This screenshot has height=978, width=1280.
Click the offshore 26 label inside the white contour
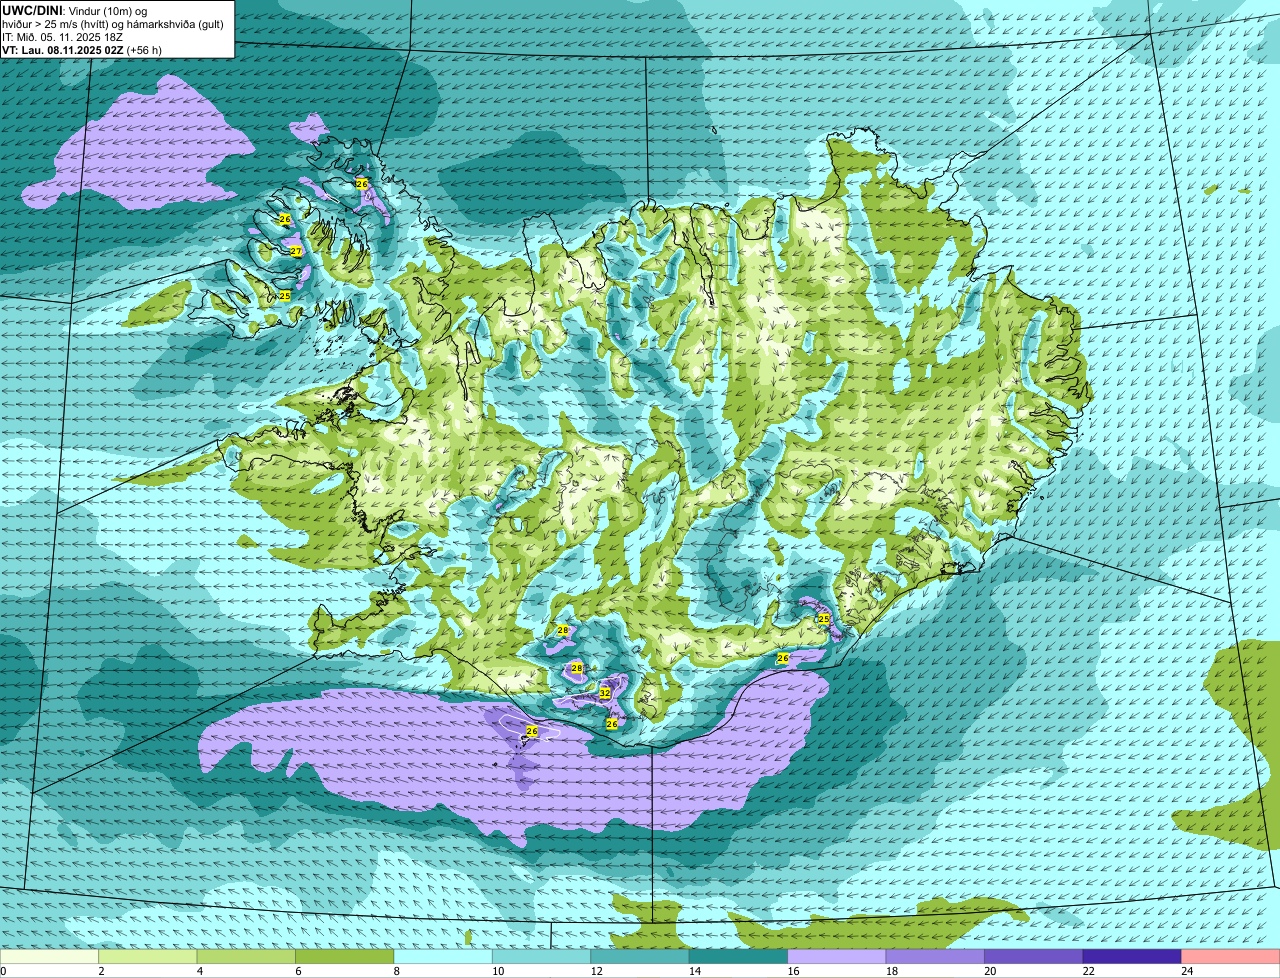pos(532,731)
